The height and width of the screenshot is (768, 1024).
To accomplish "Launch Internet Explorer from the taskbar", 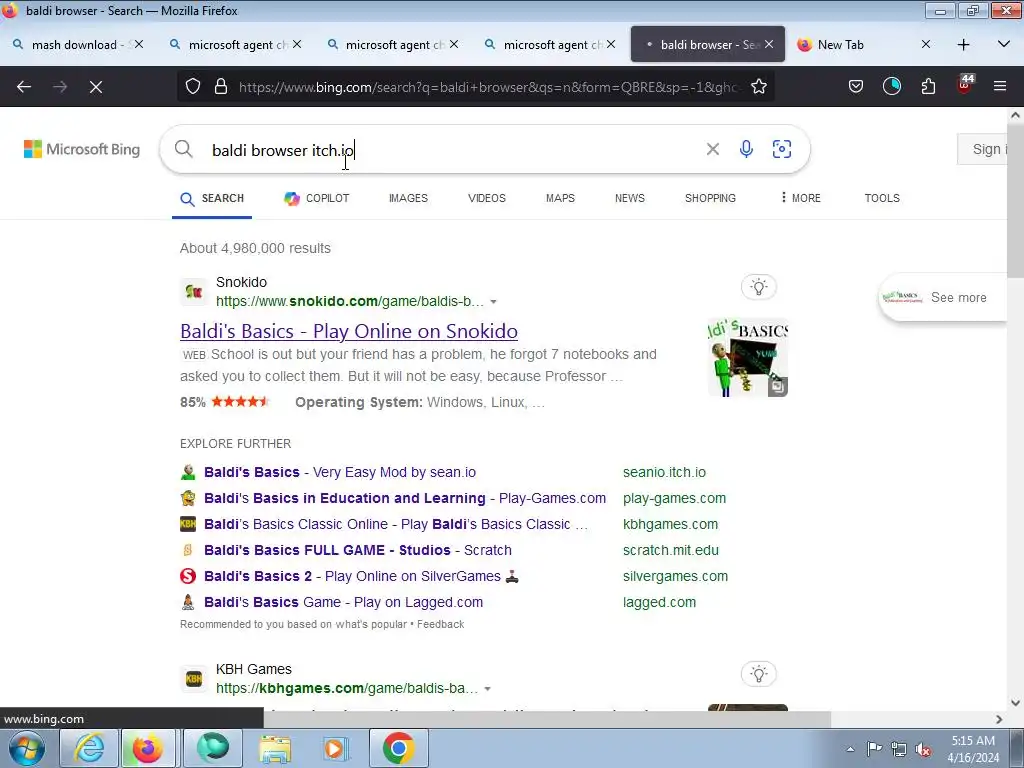I will coord(89,748).
